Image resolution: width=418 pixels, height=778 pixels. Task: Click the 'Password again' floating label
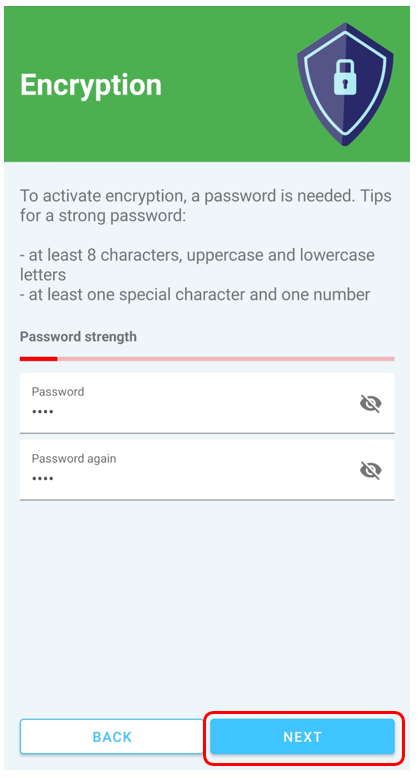pyautogui.click(x=74, y=458)
